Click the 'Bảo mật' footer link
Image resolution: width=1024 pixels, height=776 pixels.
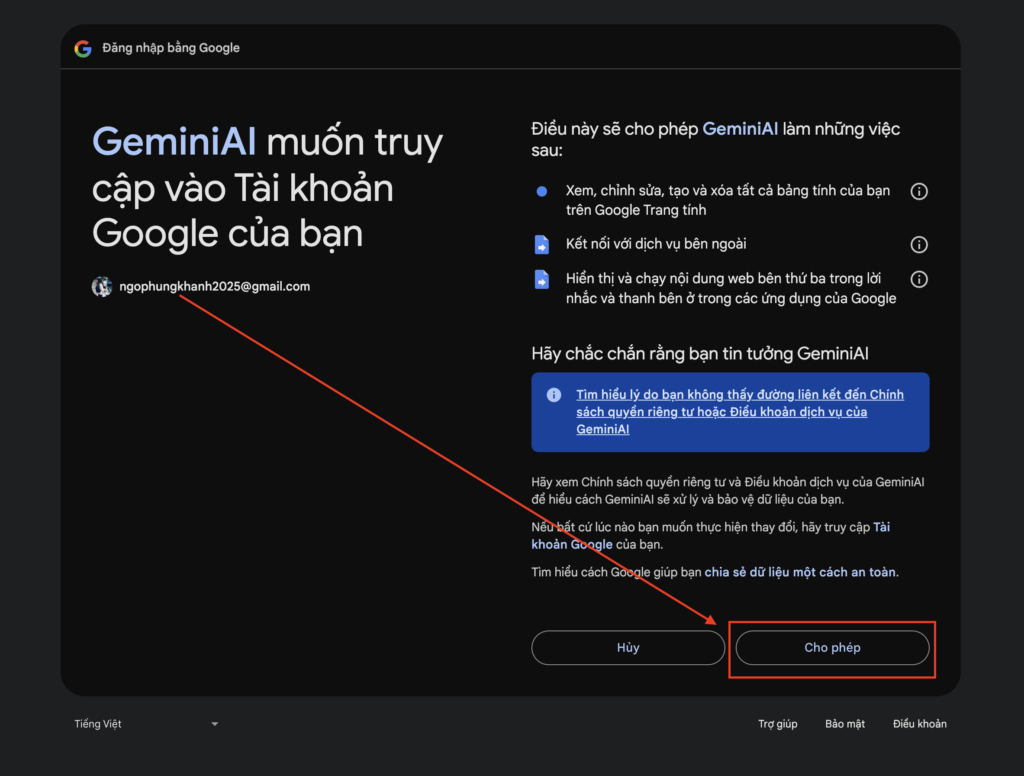(844, 724)
